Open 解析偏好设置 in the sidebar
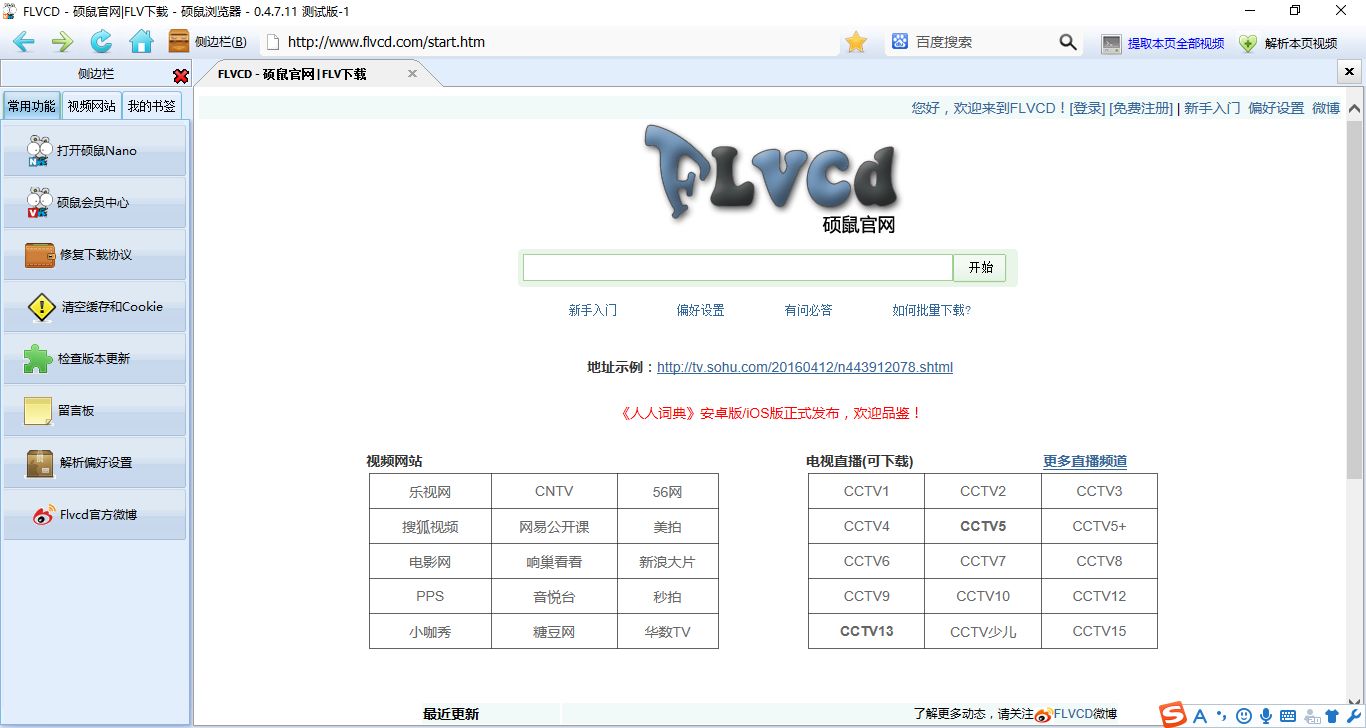 (95, 462)
